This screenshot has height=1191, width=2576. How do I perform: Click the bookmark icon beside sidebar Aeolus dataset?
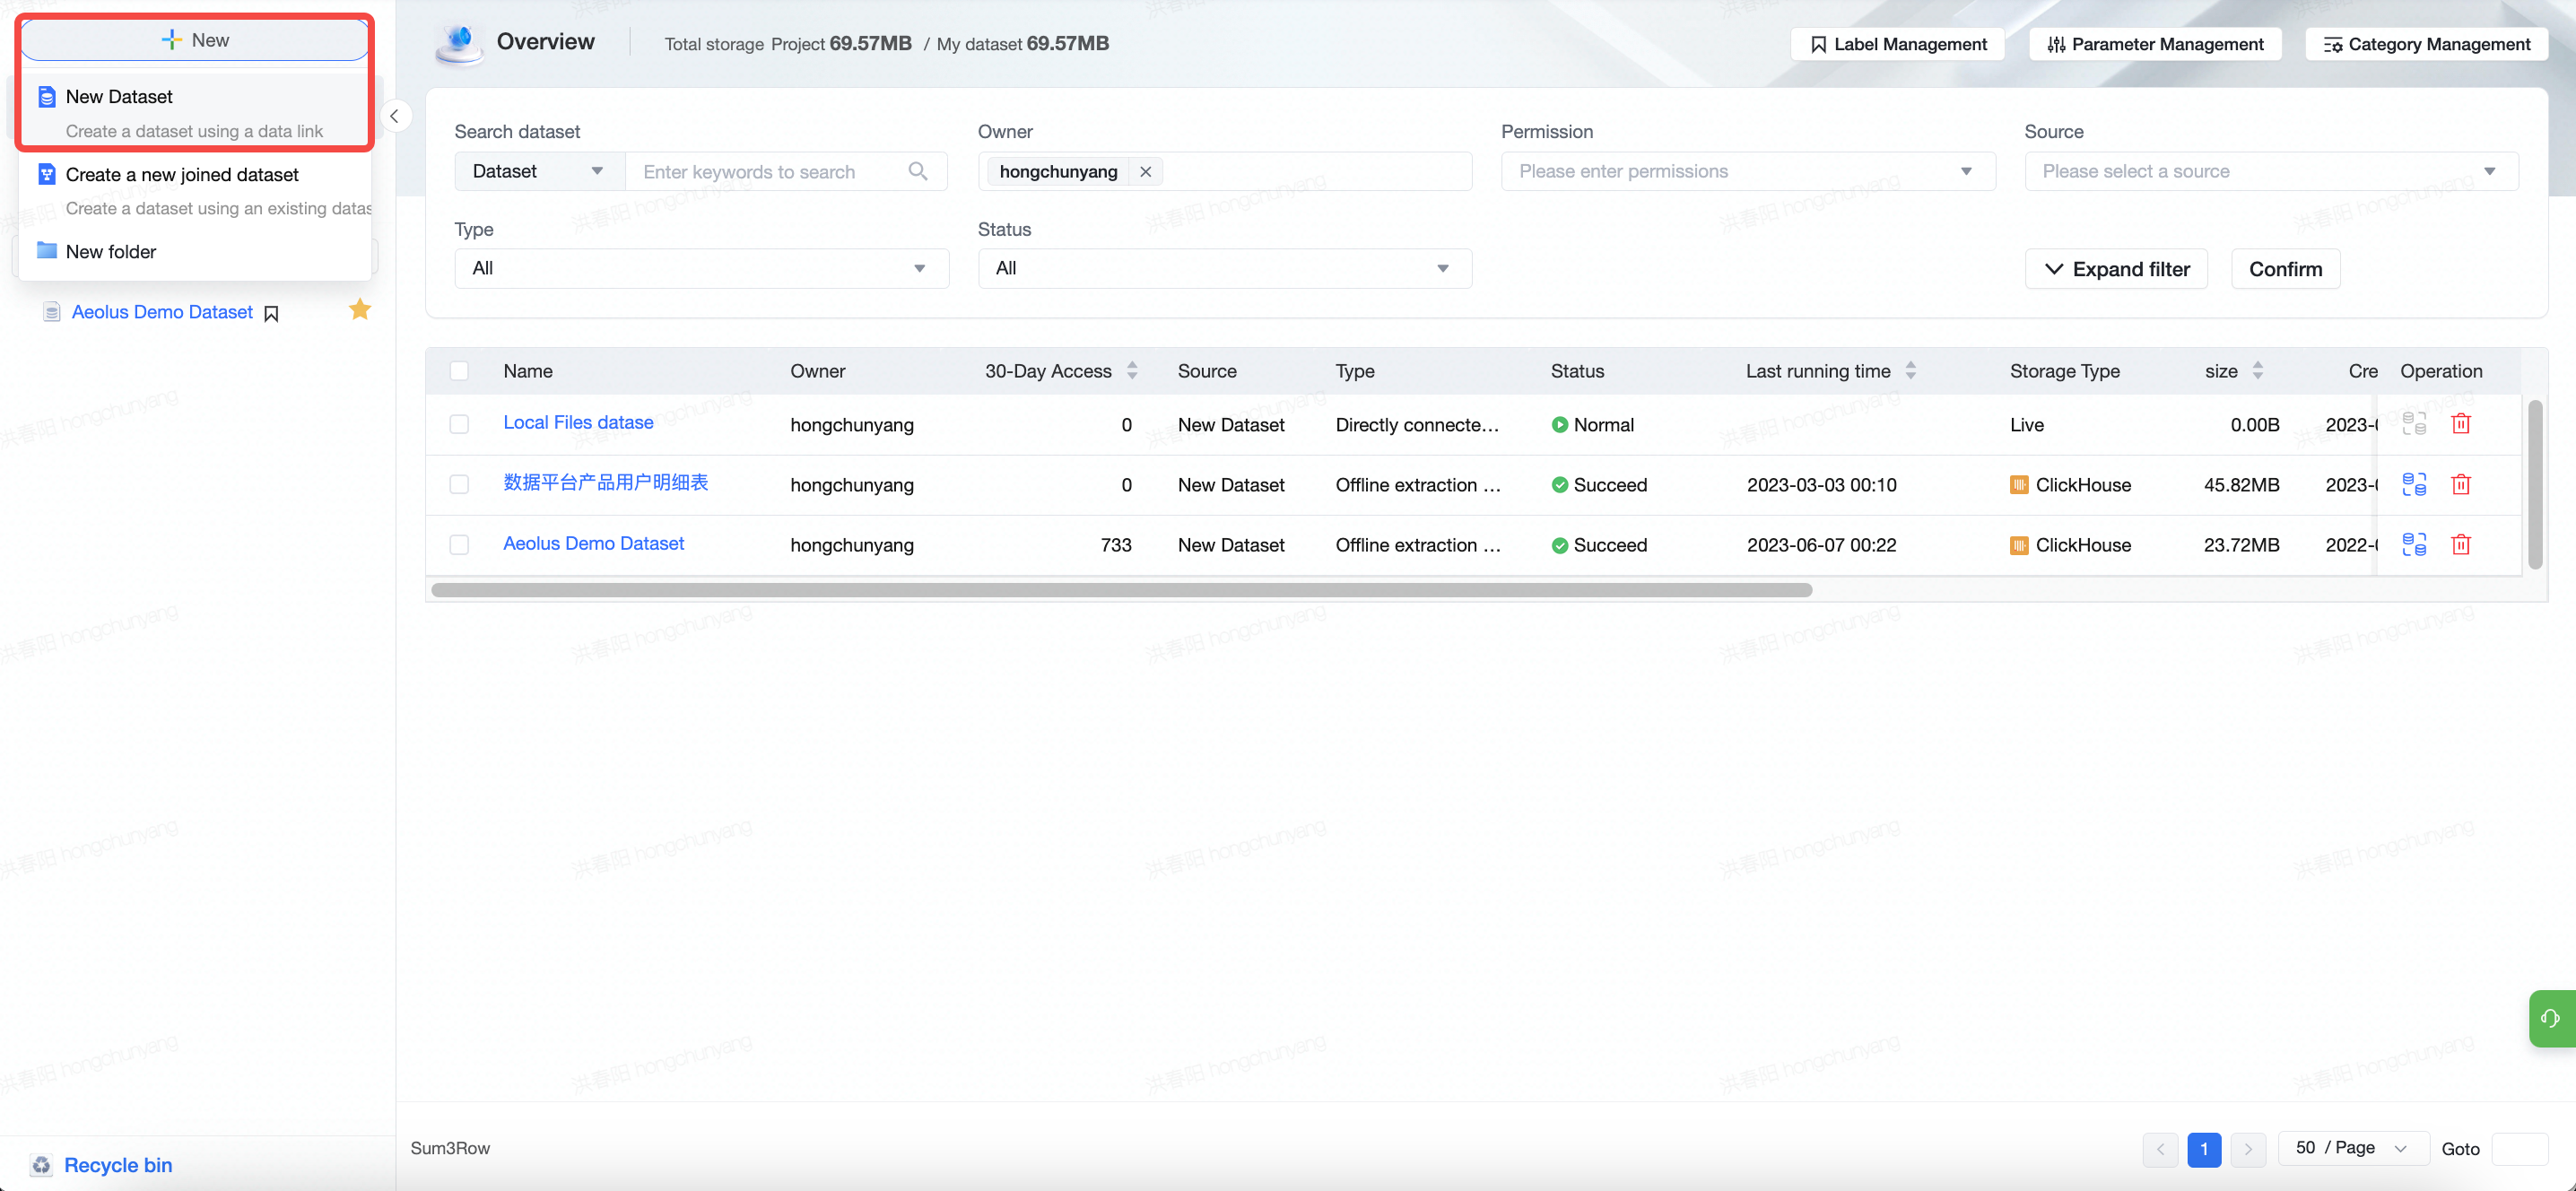coord(271,313)
